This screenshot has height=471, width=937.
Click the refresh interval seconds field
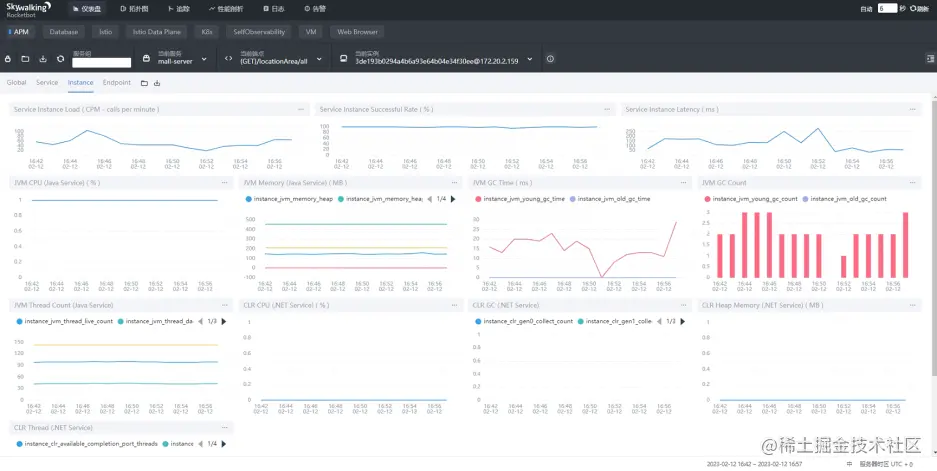[887, 8]
